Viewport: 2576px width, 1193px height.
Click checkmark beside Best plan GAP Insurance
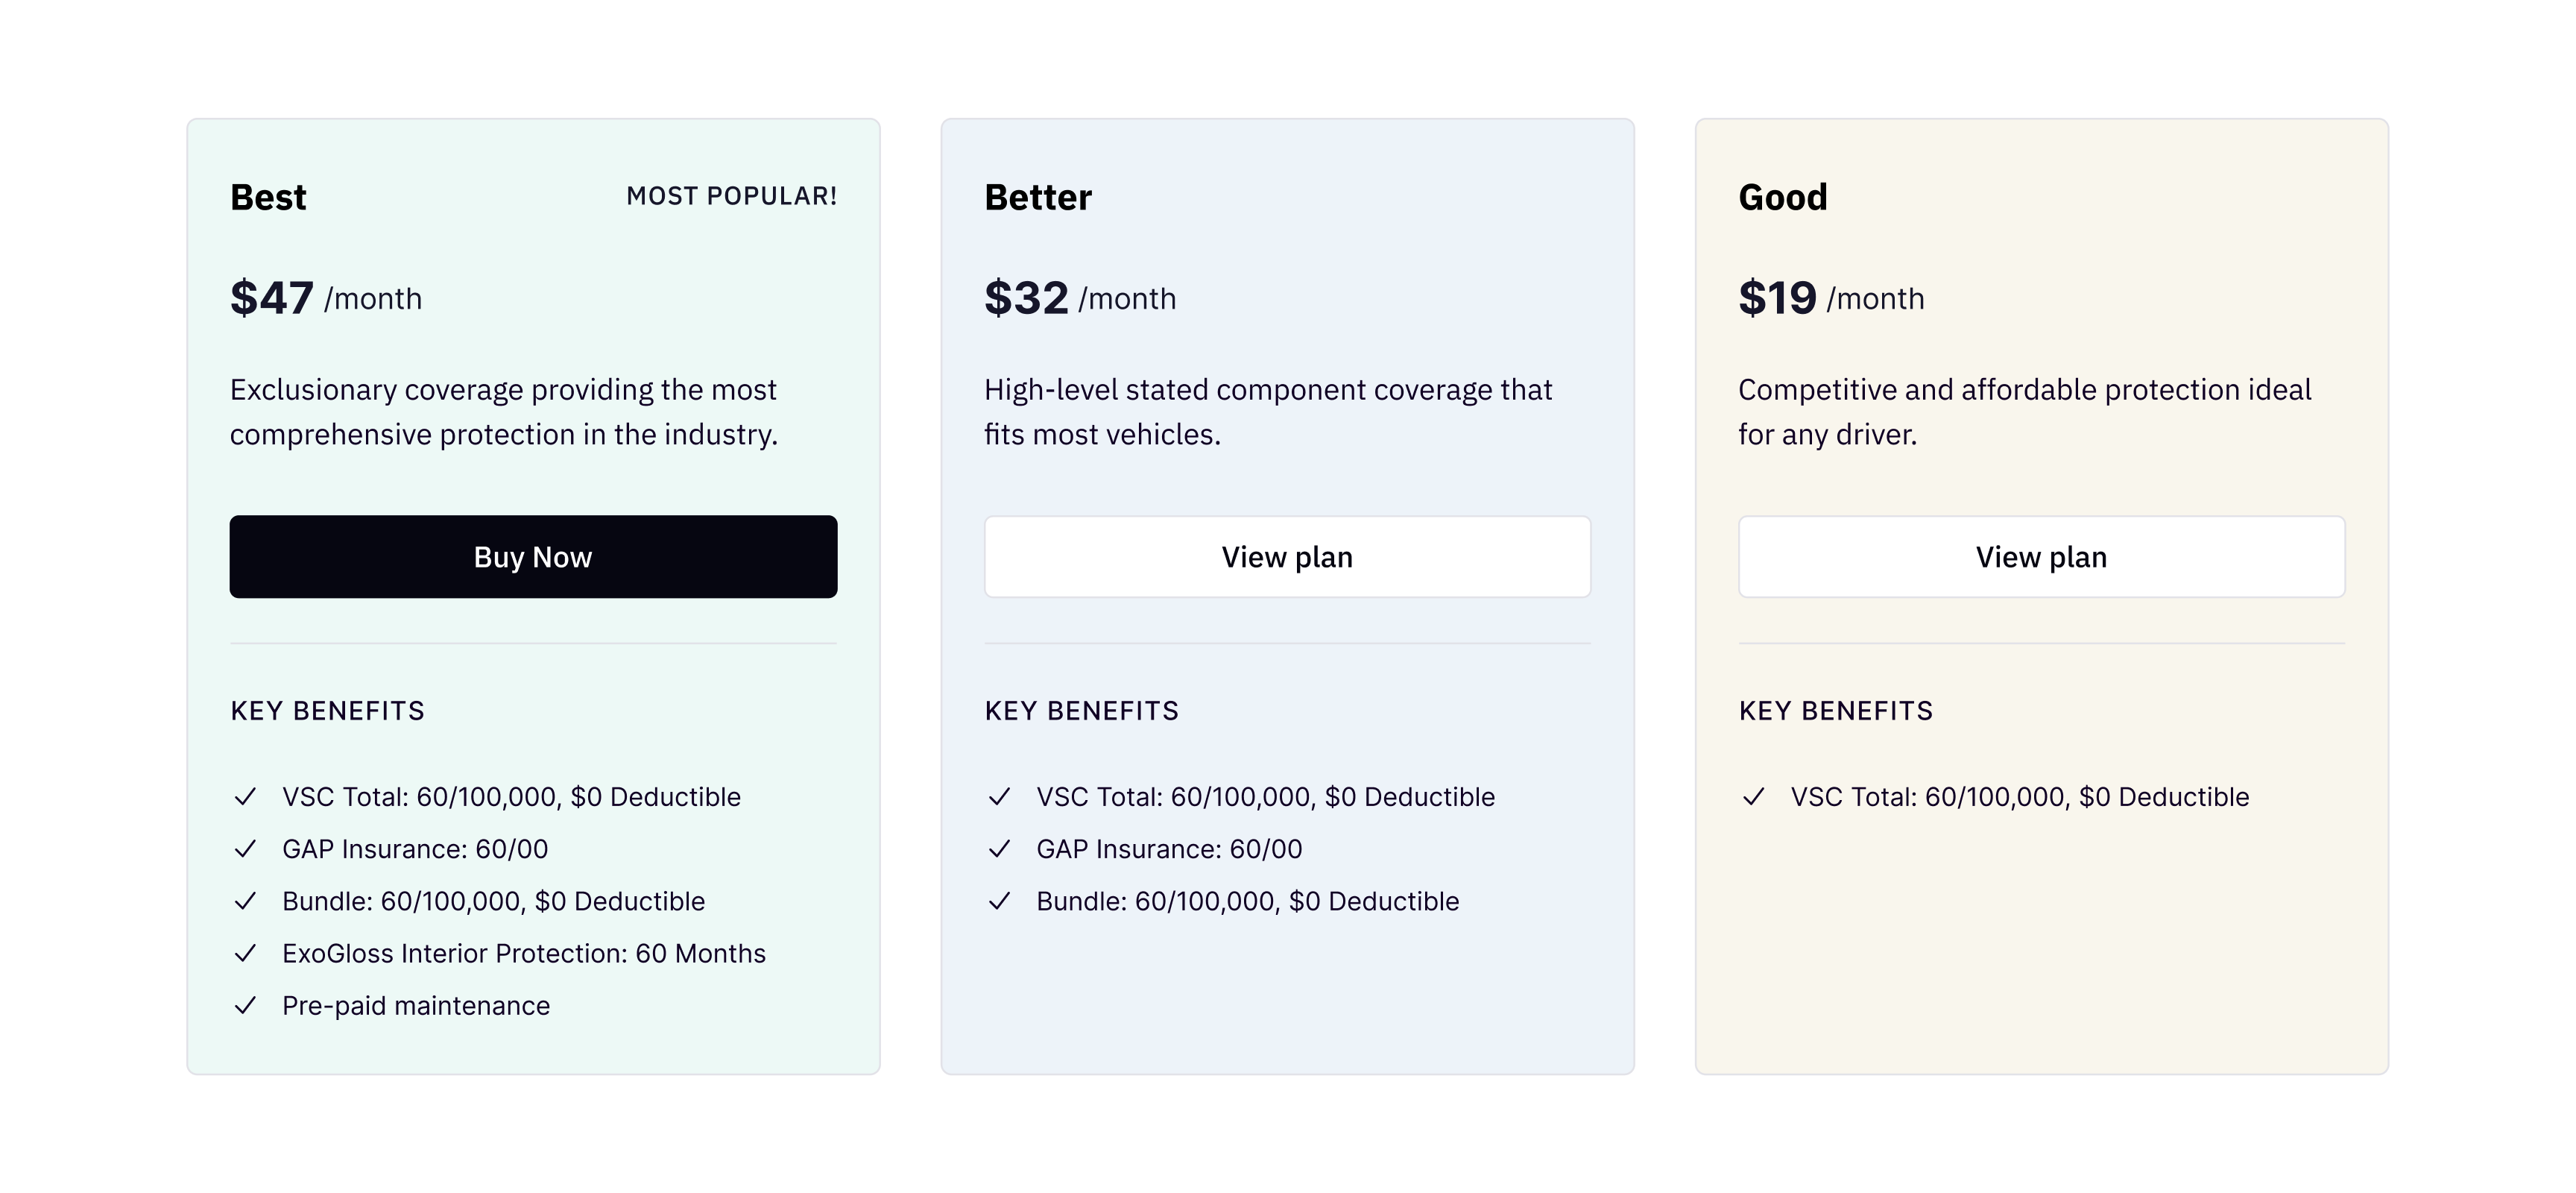(245, 849)
